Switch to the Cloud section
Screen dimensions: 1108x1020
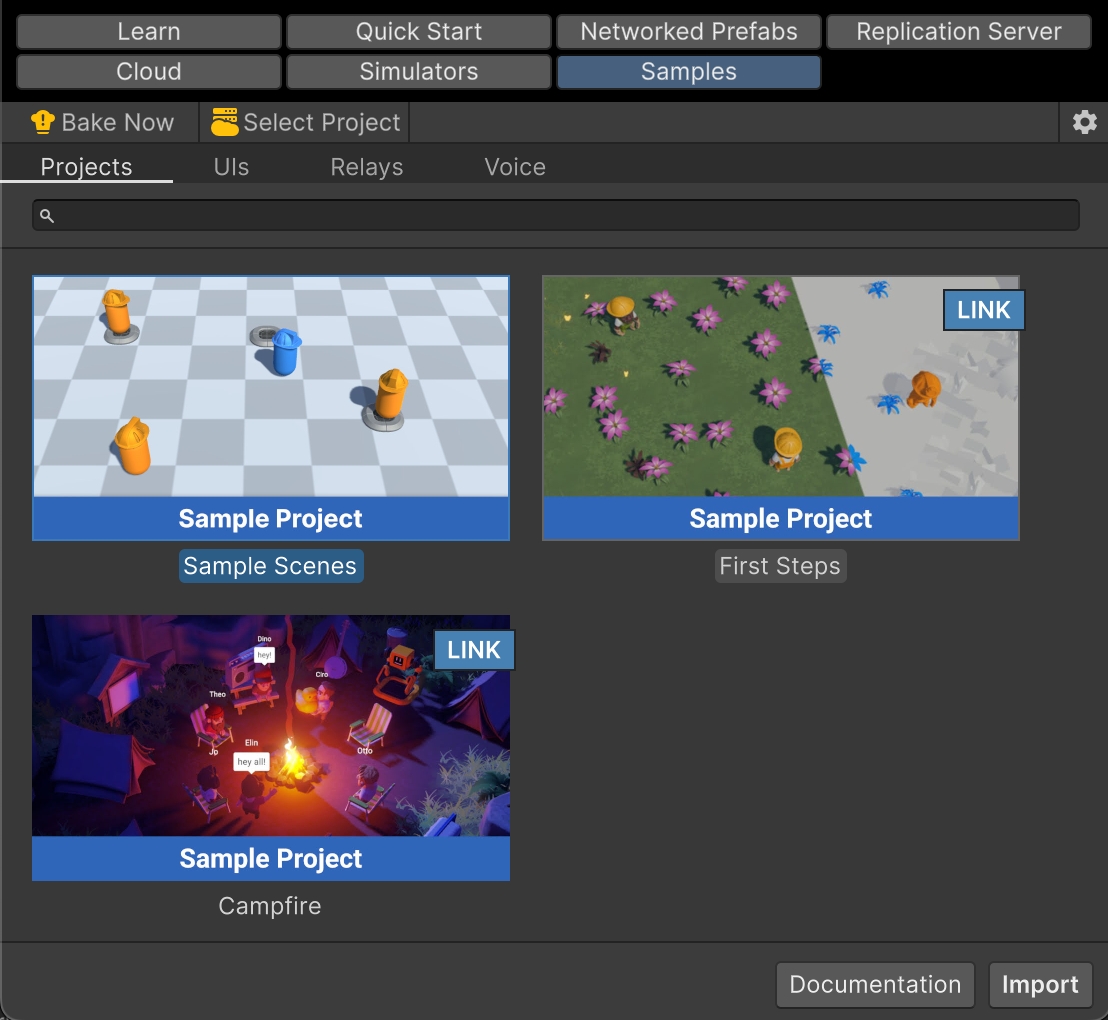click(x=149, y=72)
